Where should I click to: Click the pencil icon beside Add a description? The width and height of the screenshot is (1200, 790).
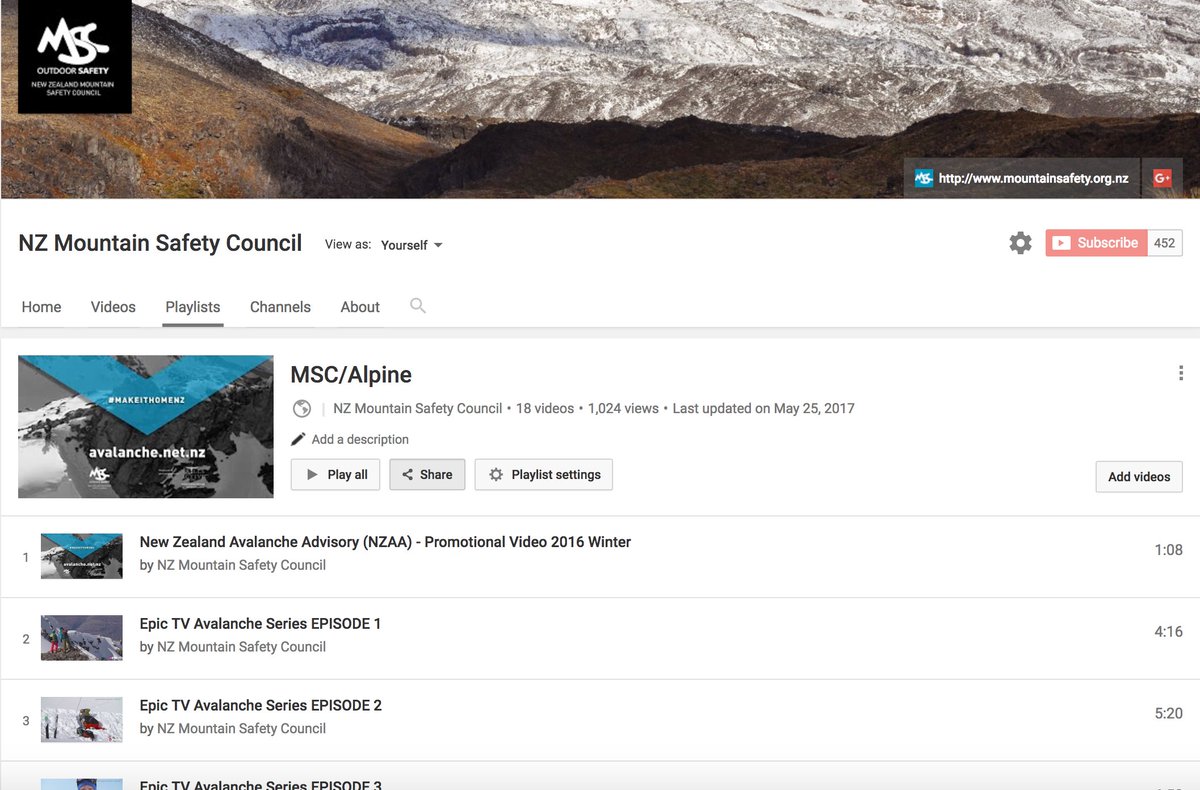pos(298,439)
